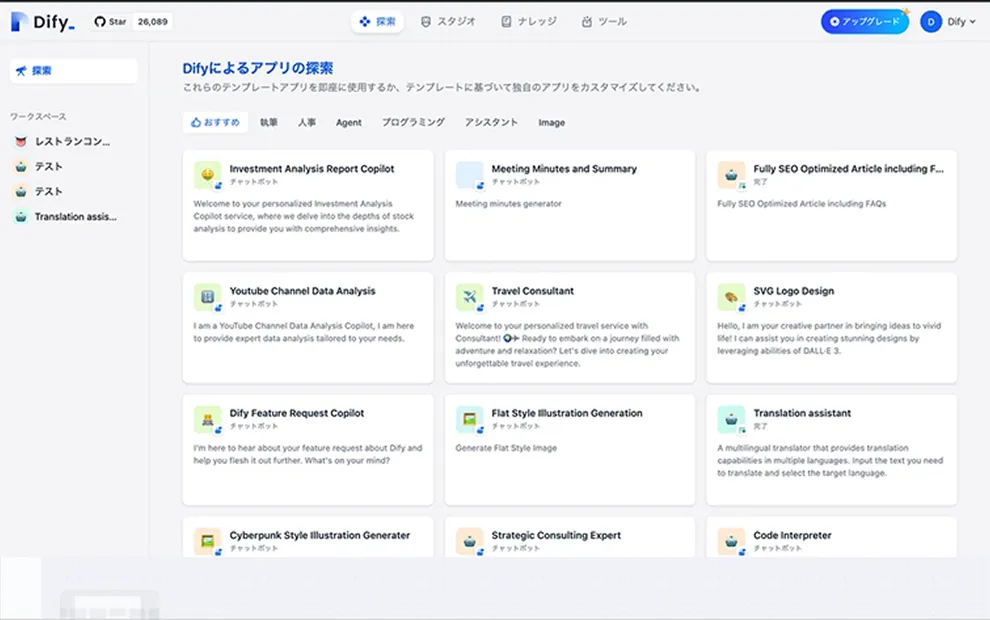Screen dimensions: 990x620
Task: Open the ナレッジ tab
Action: coord(527,21)
